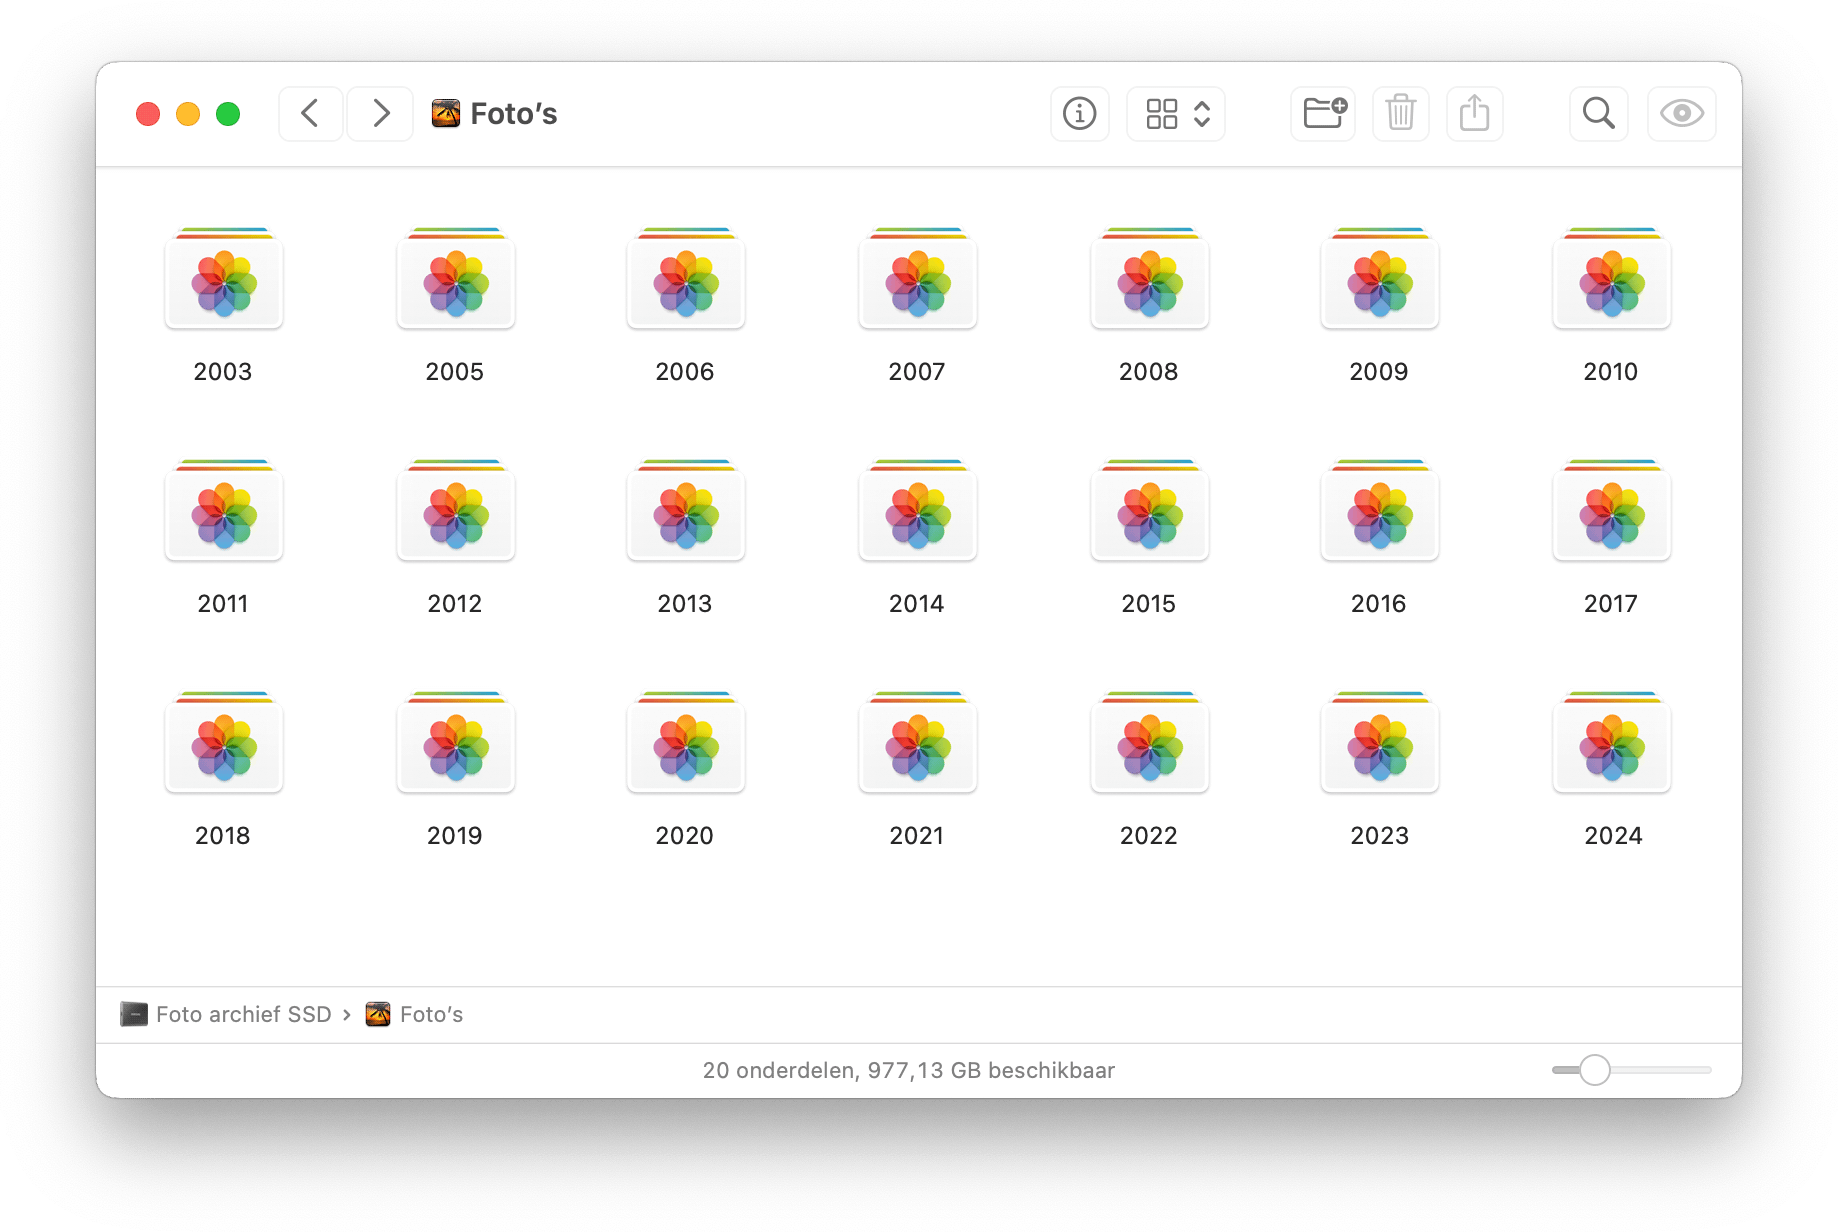The height and width of the screenshot is (1232, 1838).
Task: Click the 2019 Photos library icon
Action: 456,743
